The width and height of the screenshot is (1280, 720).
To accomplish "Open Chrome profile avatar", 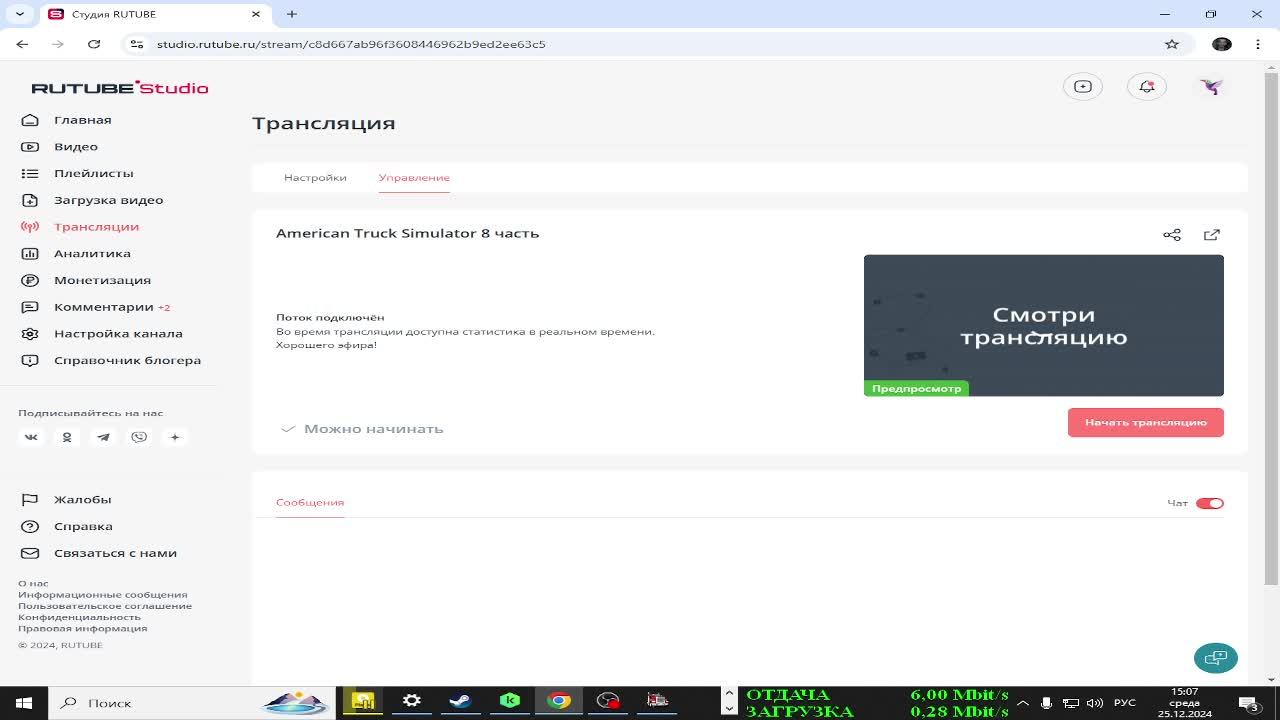I will click(x=1222, y=44).
